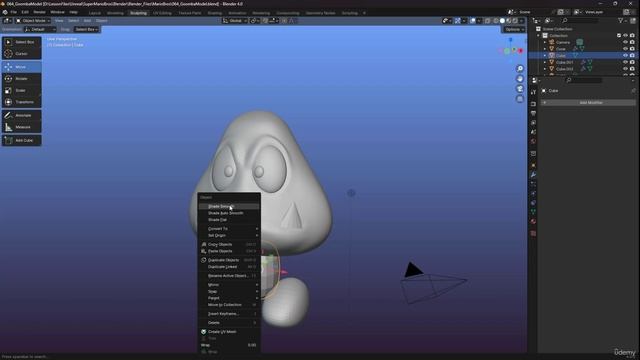
Task: Click the zoom viewport magnifier icon
Action: coord(520,69)
